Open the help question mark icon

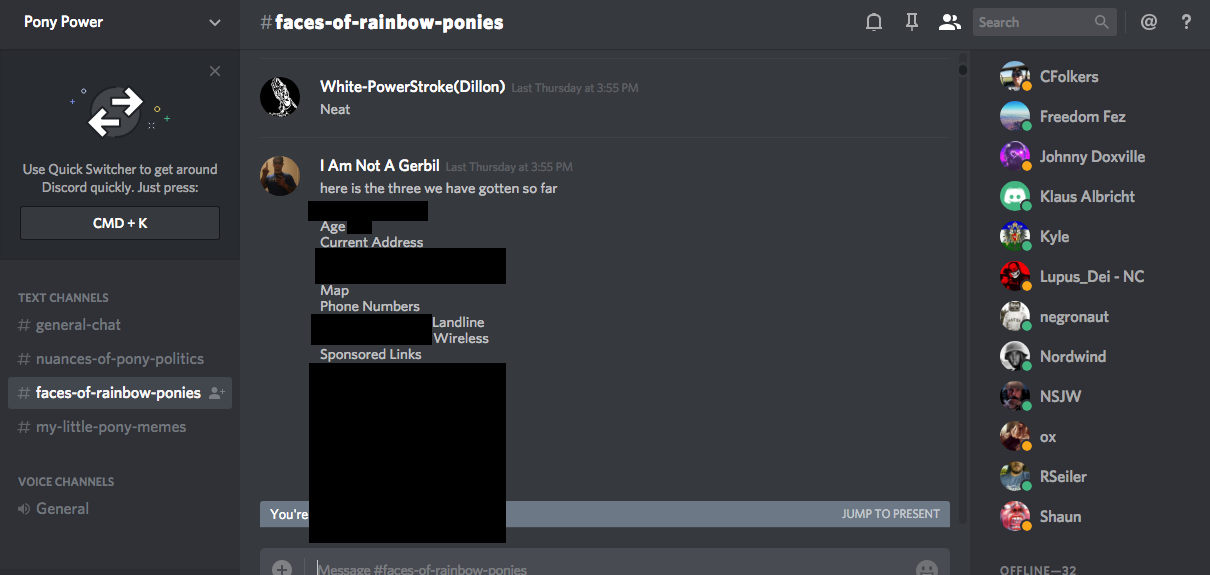(x=1186, y=22)
